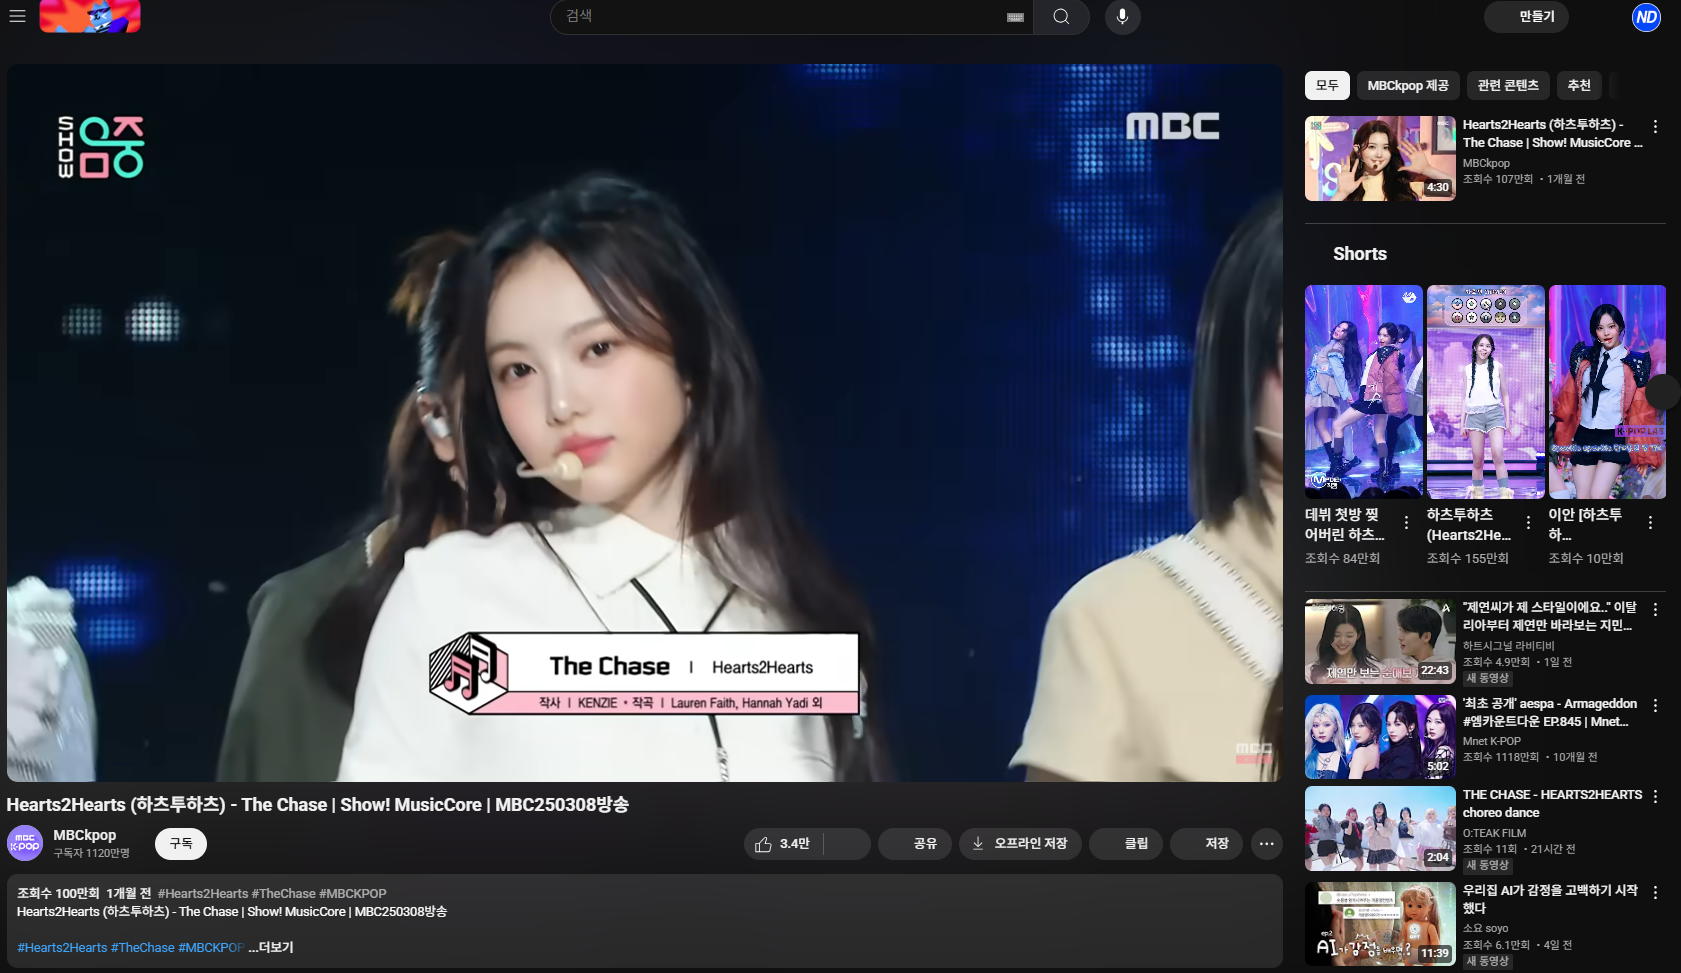Screen dimensions: 1681x973
Task: Click the magnifier search button
Action: 1061,17
